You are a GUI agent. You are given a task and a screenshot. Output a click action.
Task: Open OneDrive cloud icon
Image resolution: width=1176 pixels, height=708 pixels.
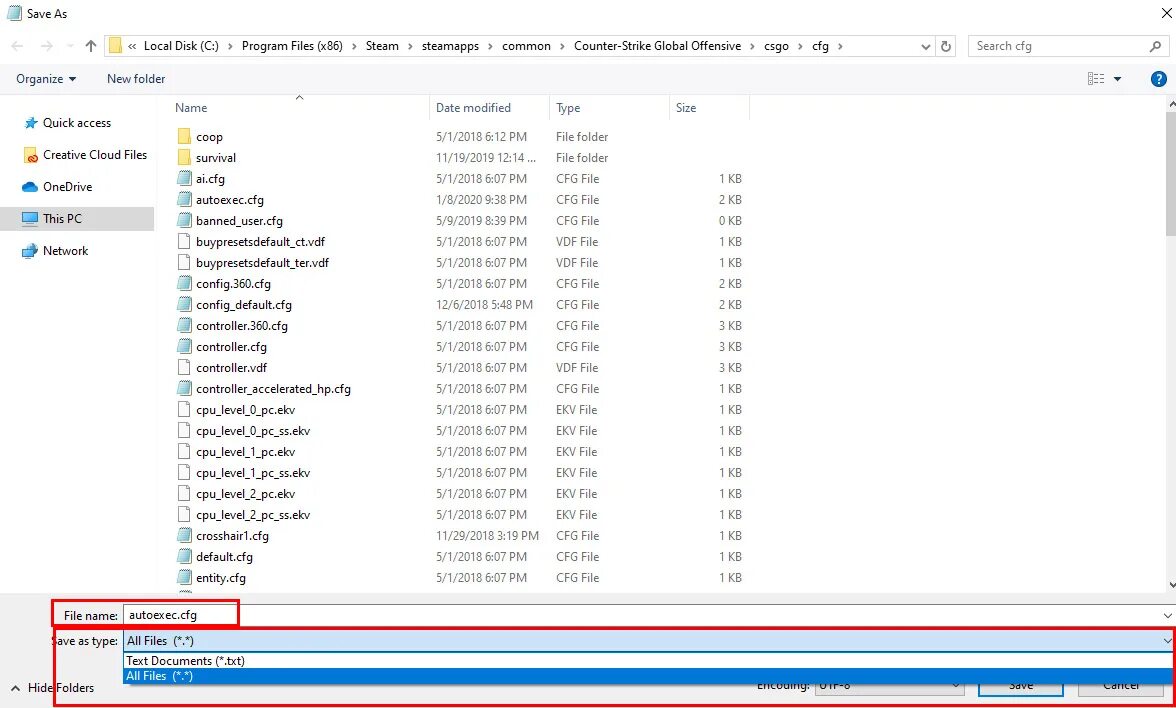coord(30,187)
